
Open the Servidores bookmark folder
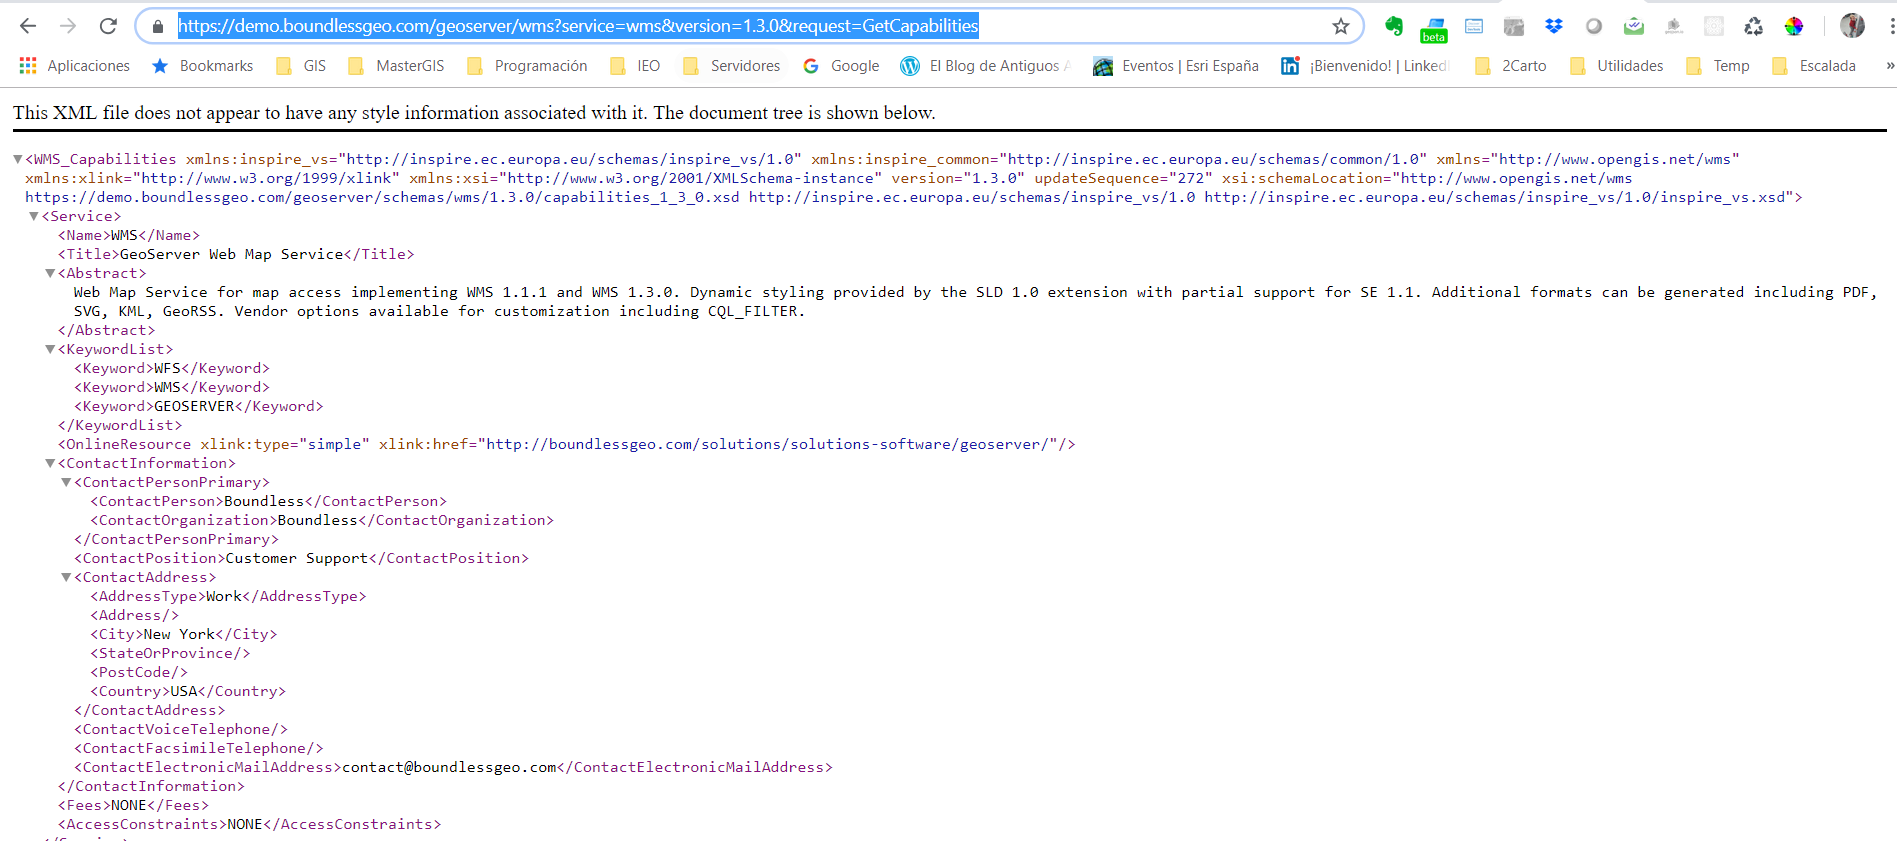[x=731, y=66]
